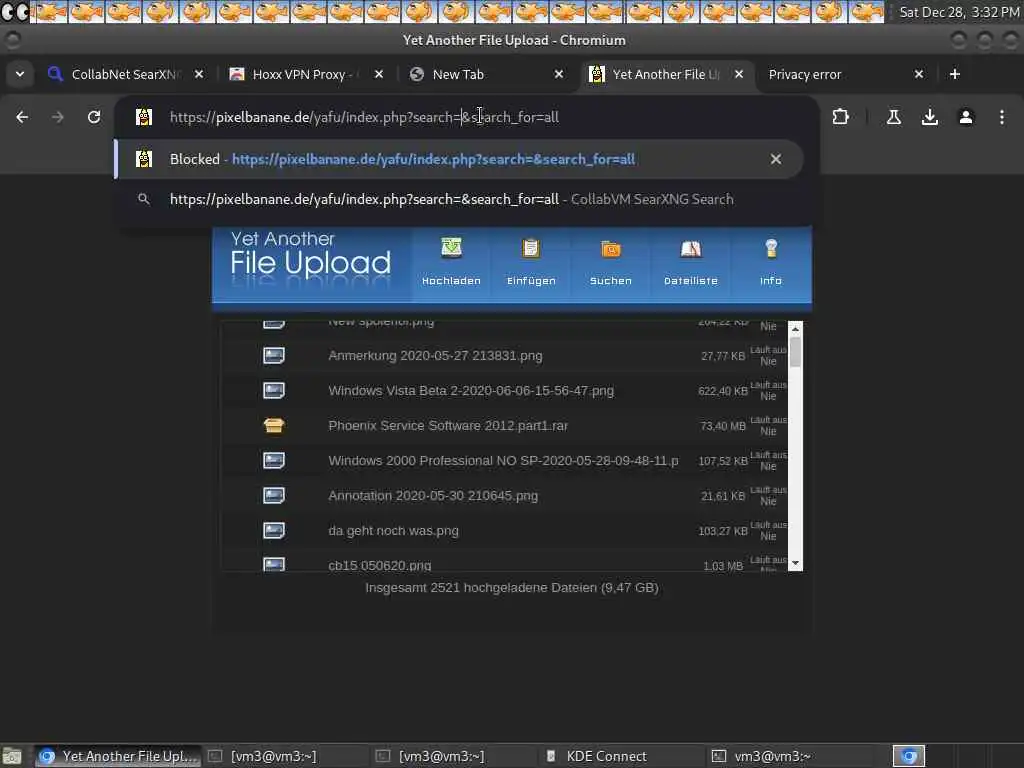Click the 622,40 KB size text
The height and width of the screenshot is (768, 1024).
point(722,391)
